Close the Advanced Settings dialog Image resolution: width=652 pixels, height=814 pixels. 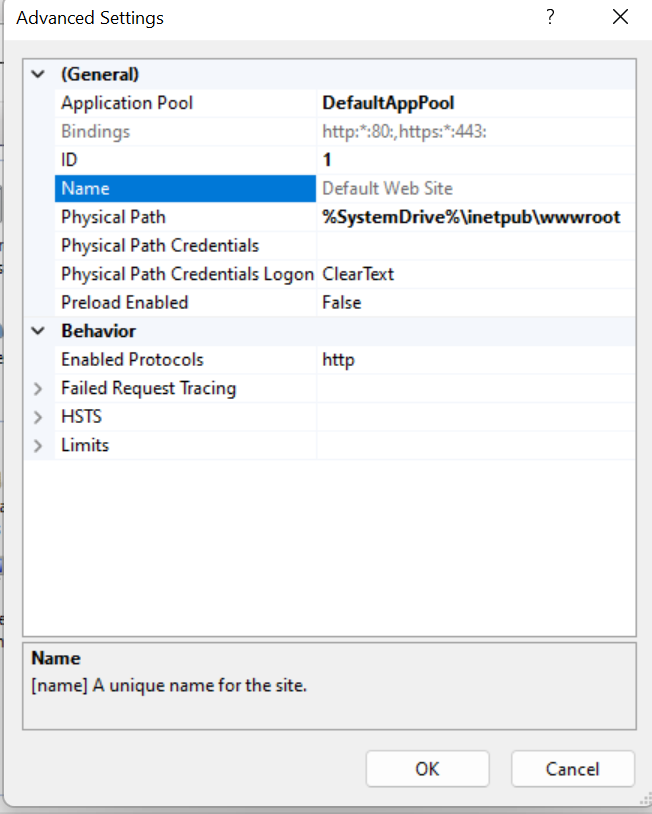coord(620,18)
